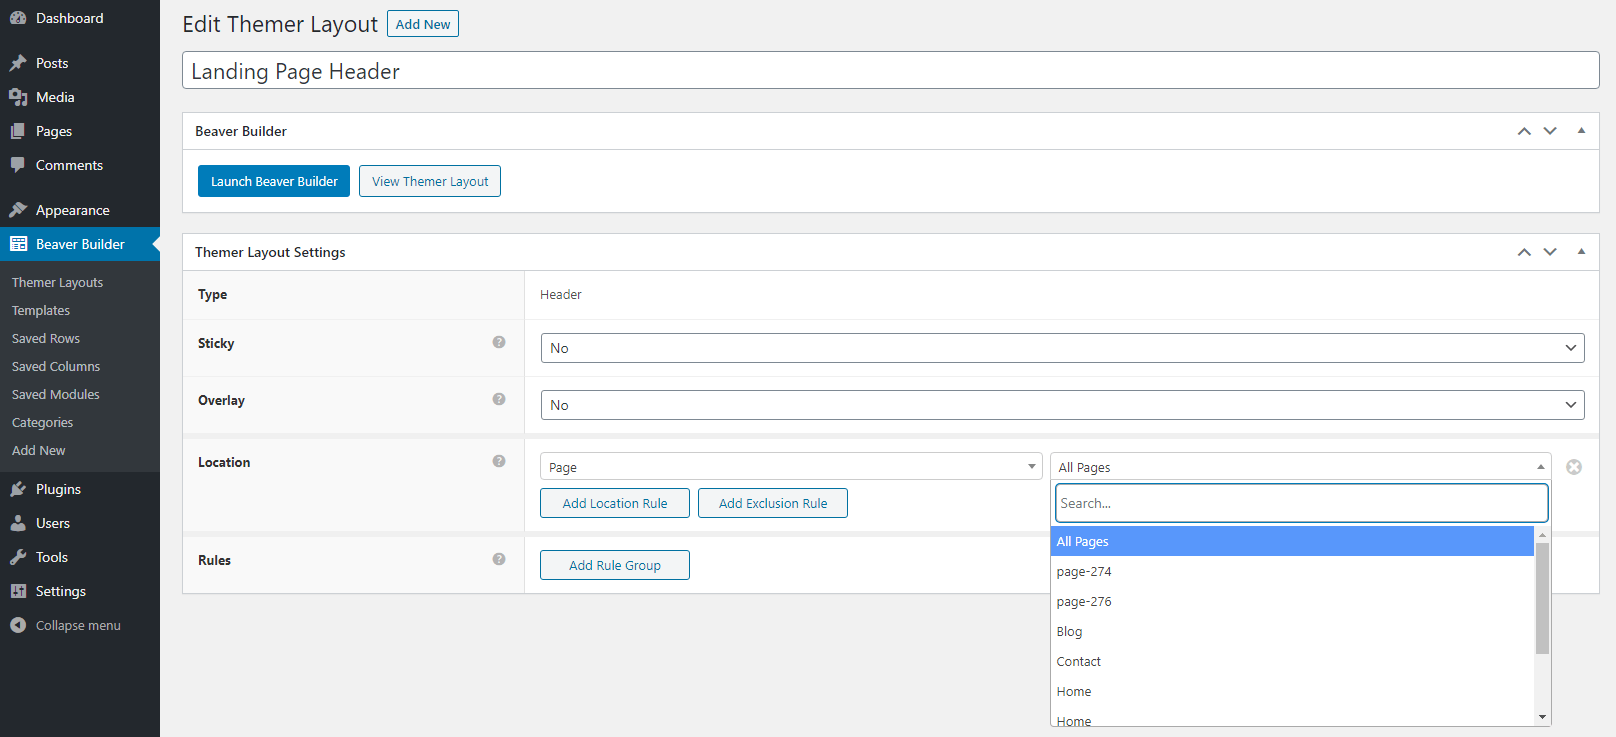Screen dimensions: 1616x737
Task: Click the dropdown list scrollbar thumb
Action: 1542,599
